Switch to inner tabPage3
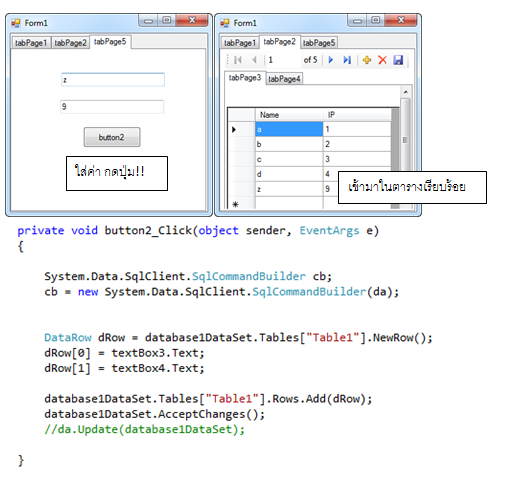 245,78
